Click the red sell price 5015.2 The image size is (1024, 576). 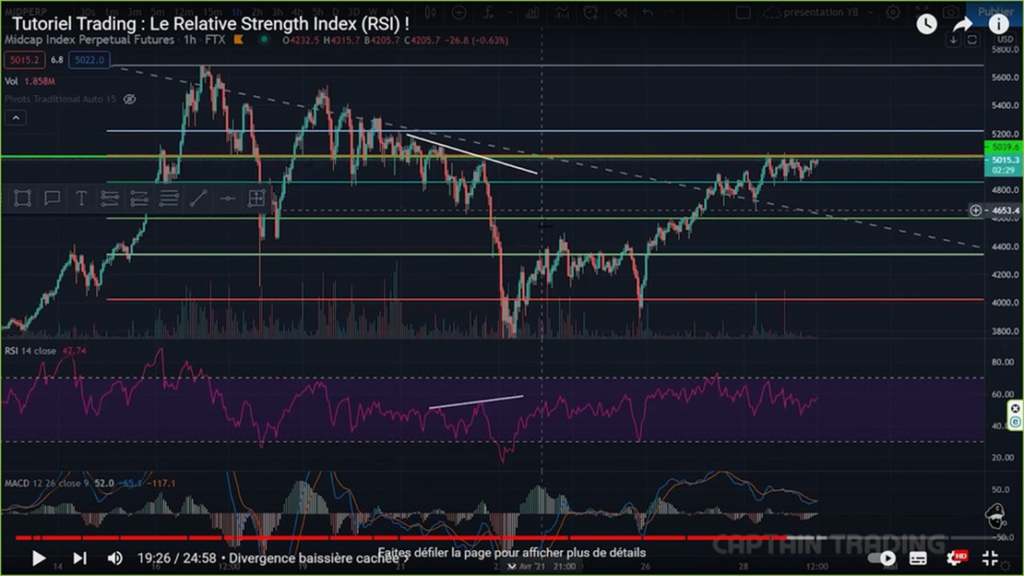click(24, 60)
